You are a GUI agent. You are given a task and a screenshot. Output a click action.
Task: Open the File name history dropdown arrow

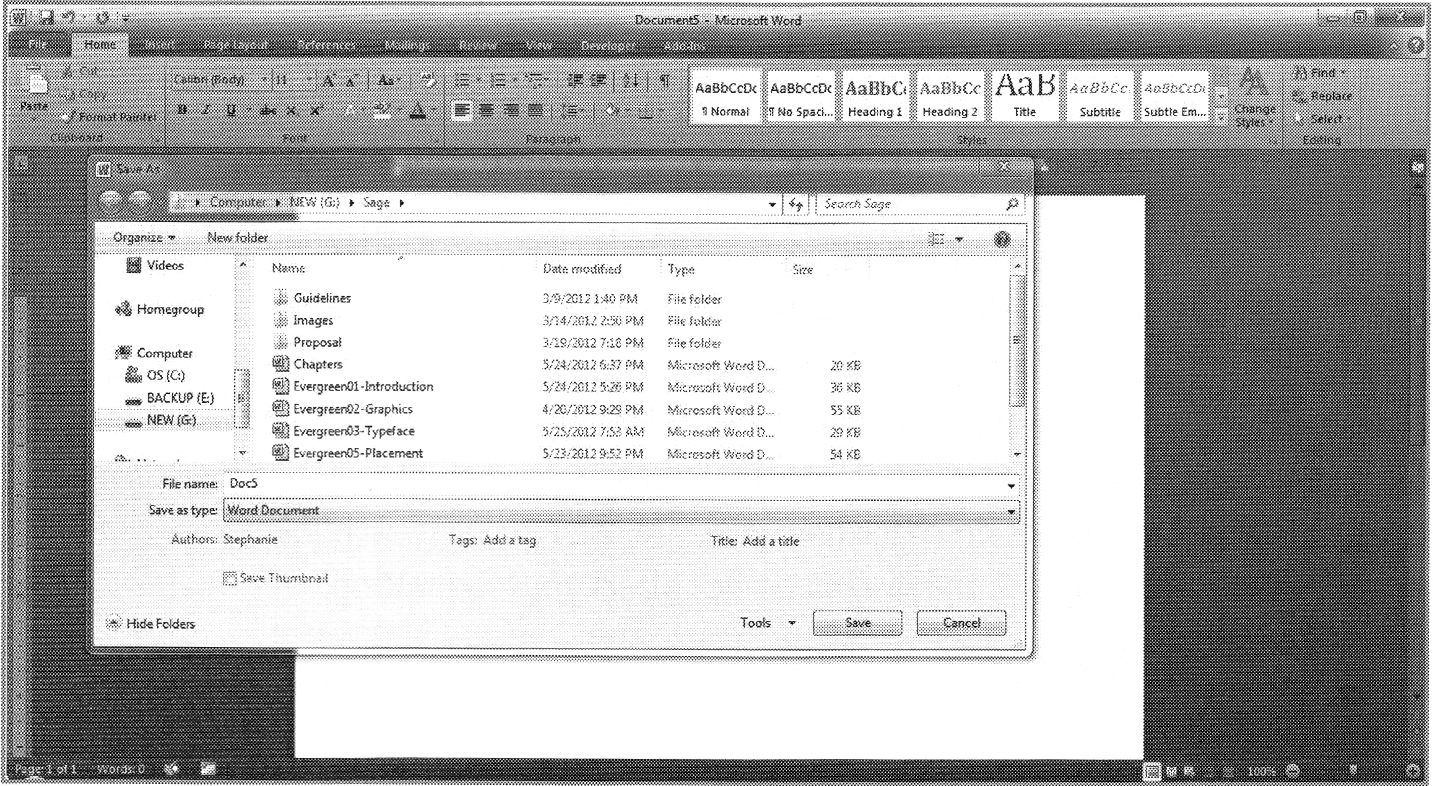[1011, 485]
